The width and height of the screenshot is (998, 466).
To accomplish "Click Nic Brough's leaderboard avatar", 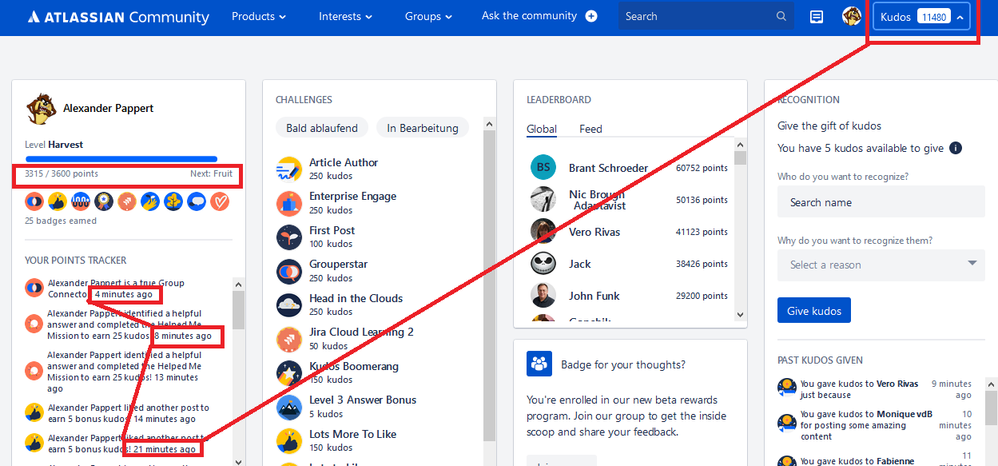I will [x=543, y=199].
